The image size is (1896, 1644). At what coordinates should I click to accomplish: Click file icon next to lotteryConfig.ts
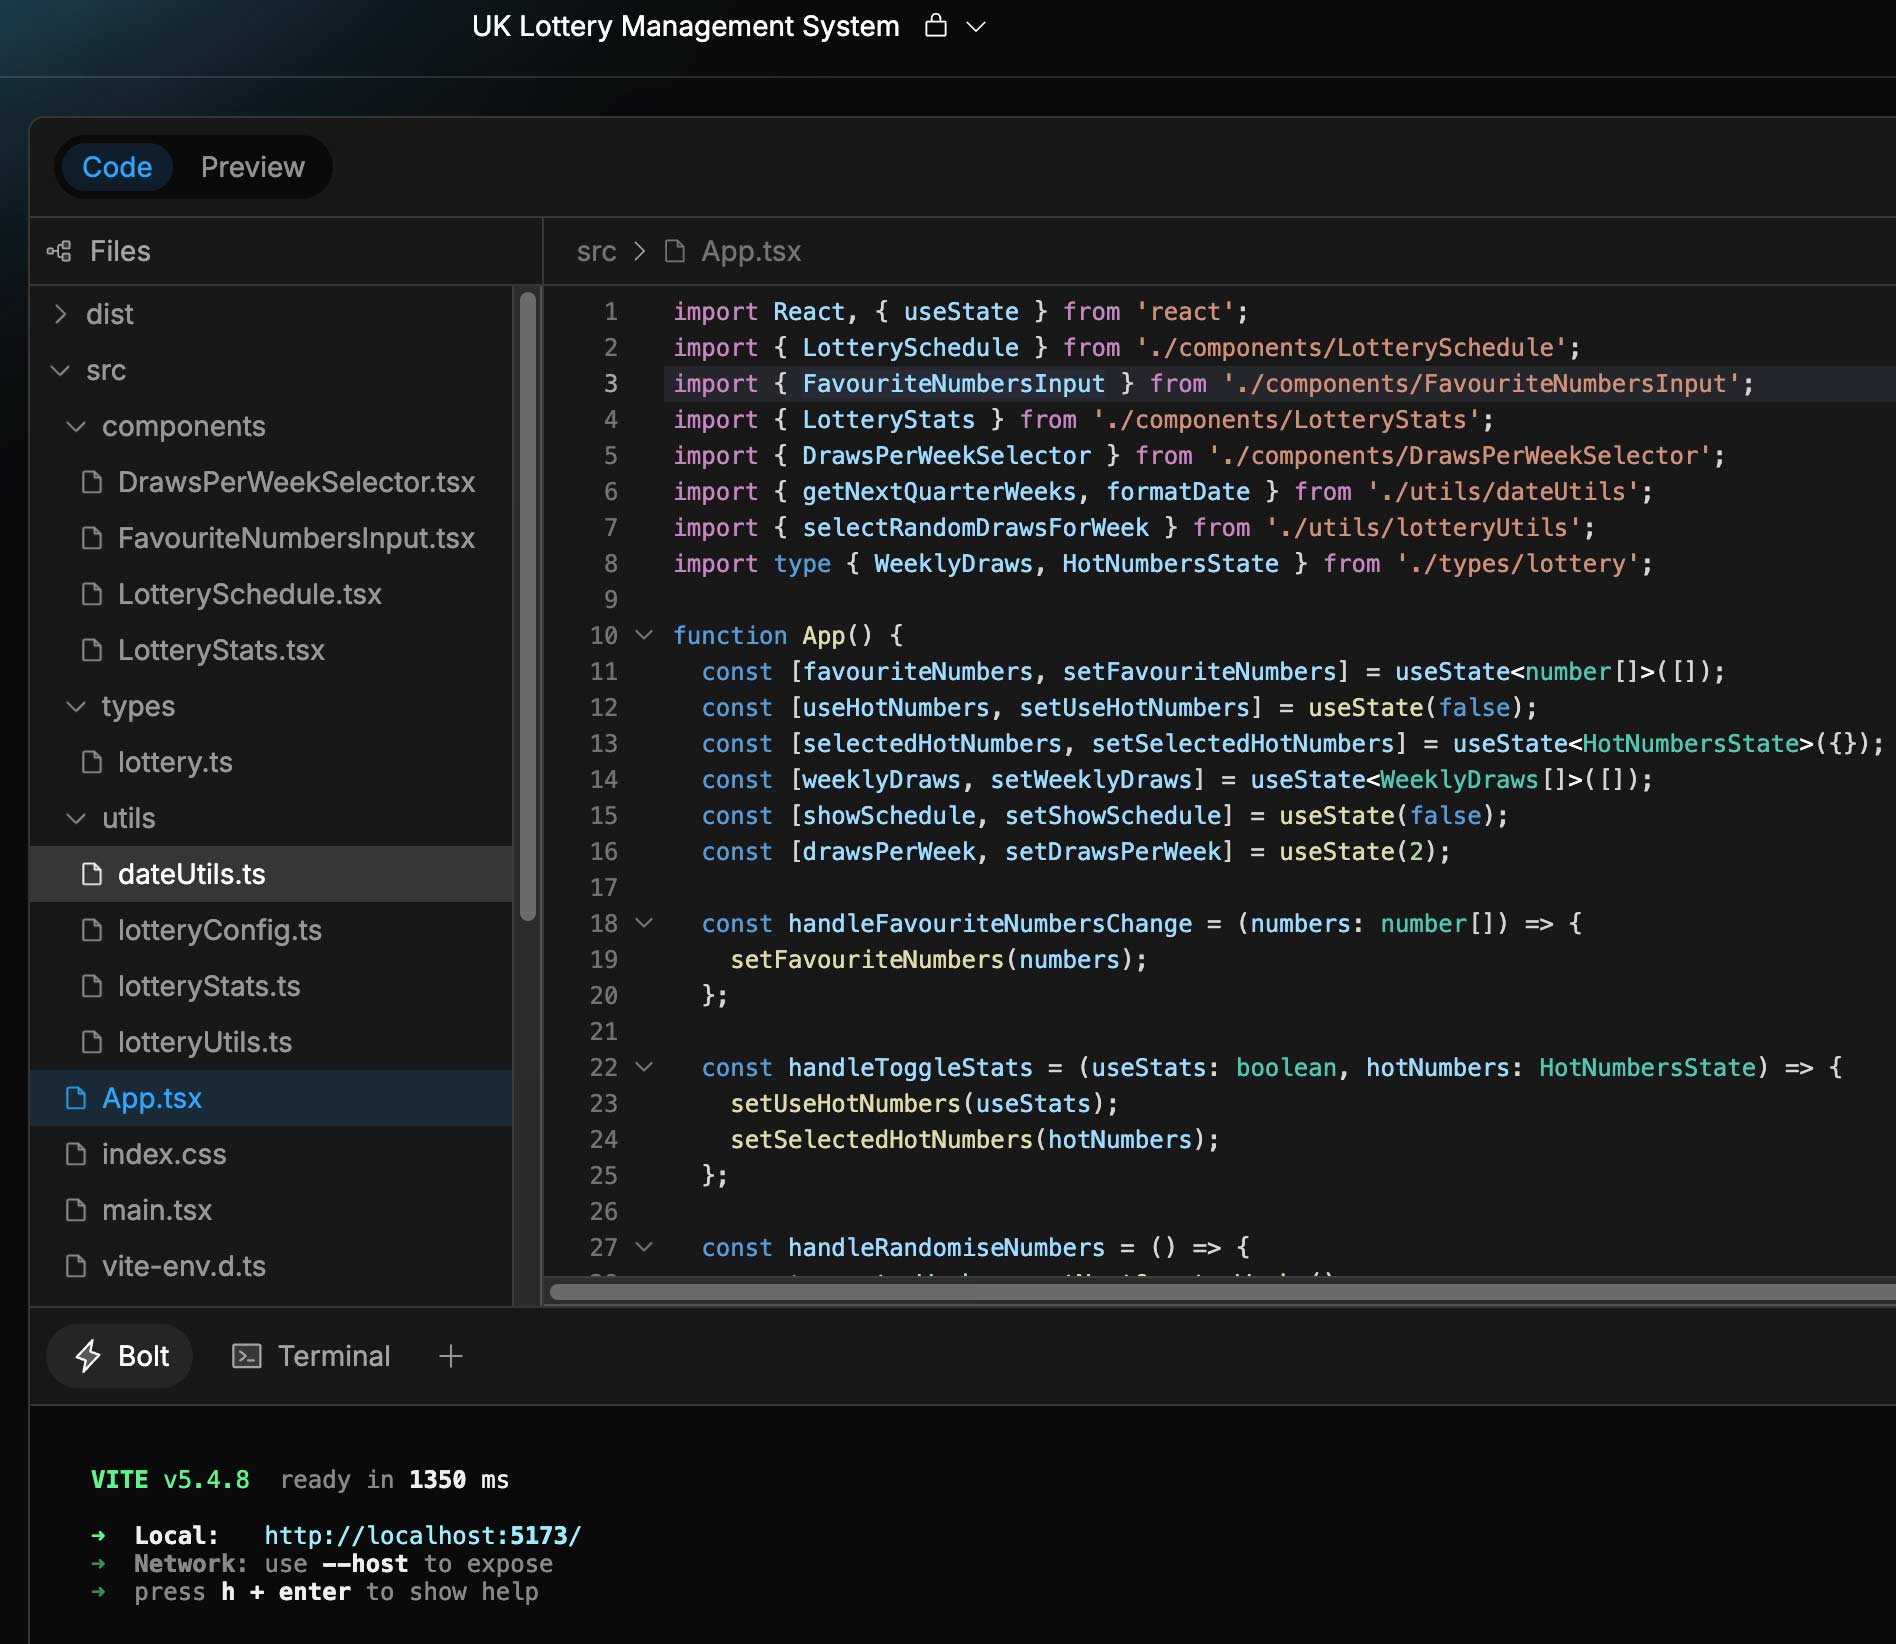(92, 930)
